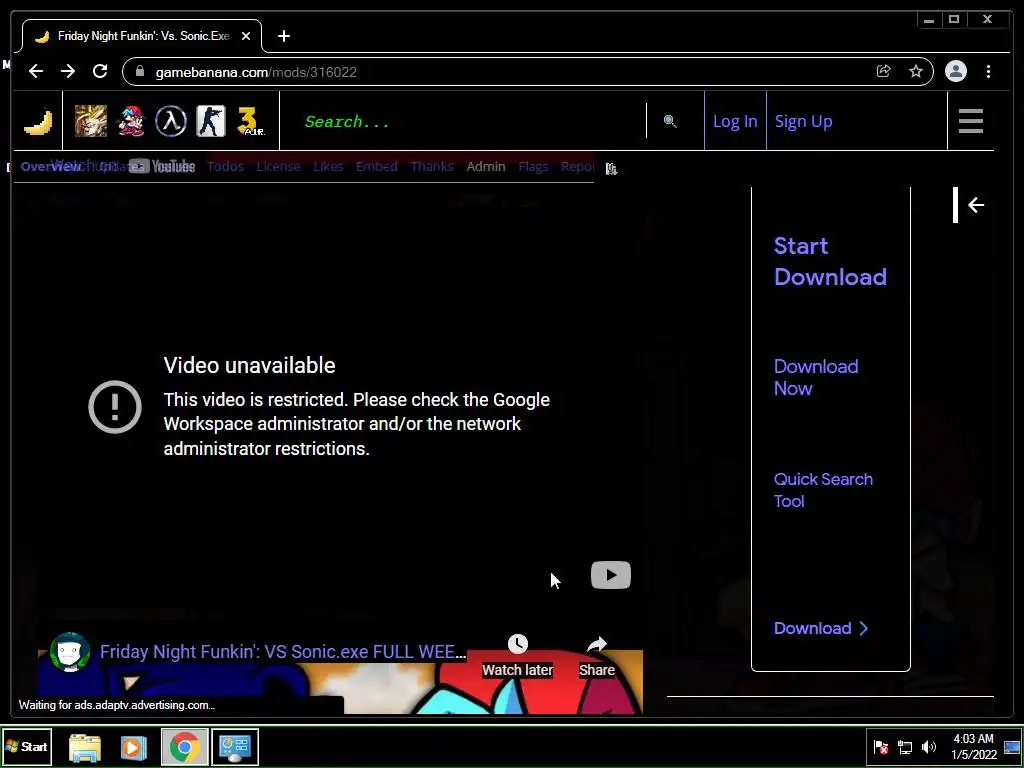The image size is (1024, 768).
Task: Open the Counter-Strike game icon
Action: (211, 121)
